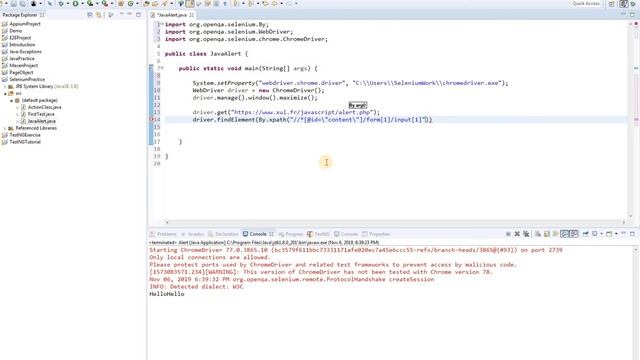Toggle Show Console When Standard Out Changes

click(x=564, y=234)
